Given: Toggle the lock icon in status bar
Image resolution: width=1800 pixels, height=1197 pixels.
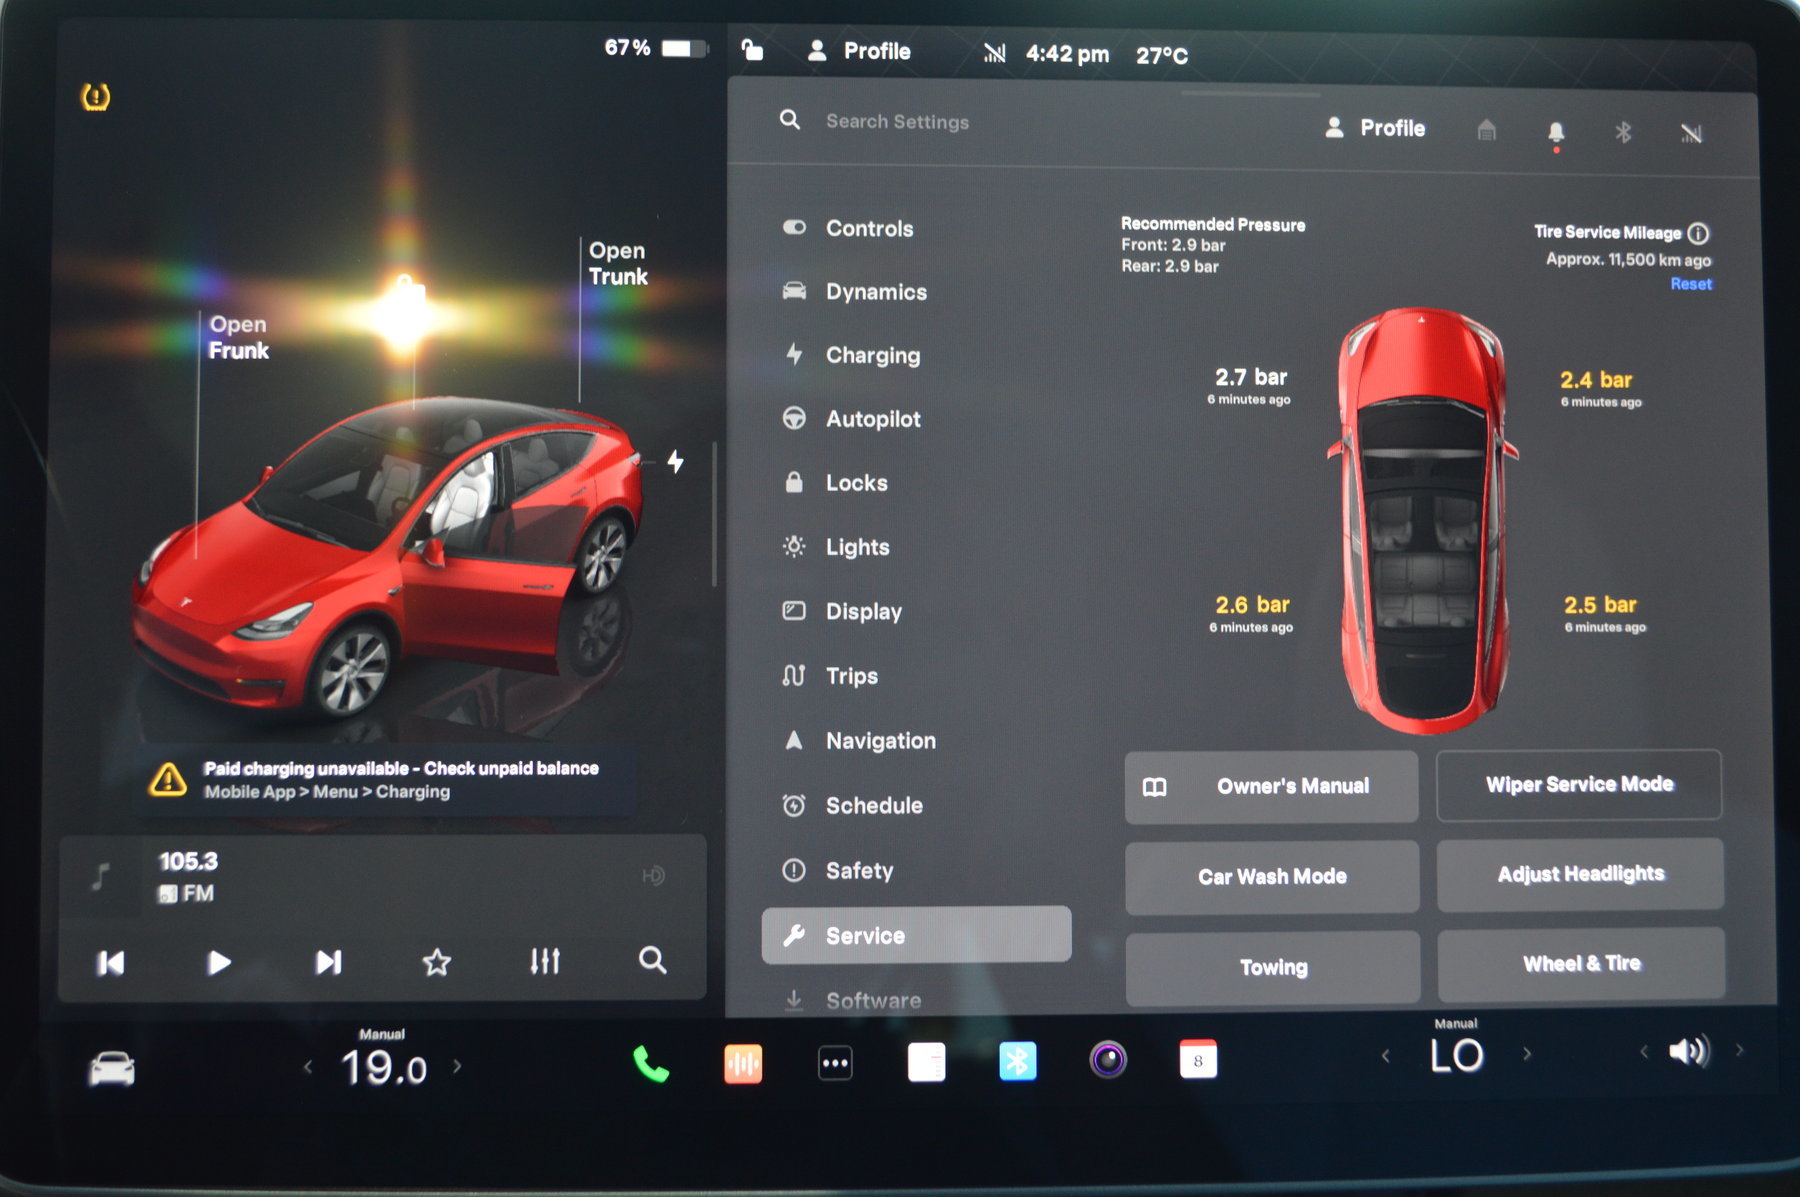Looking at the screenshot, I should click(x=752, y=50).
